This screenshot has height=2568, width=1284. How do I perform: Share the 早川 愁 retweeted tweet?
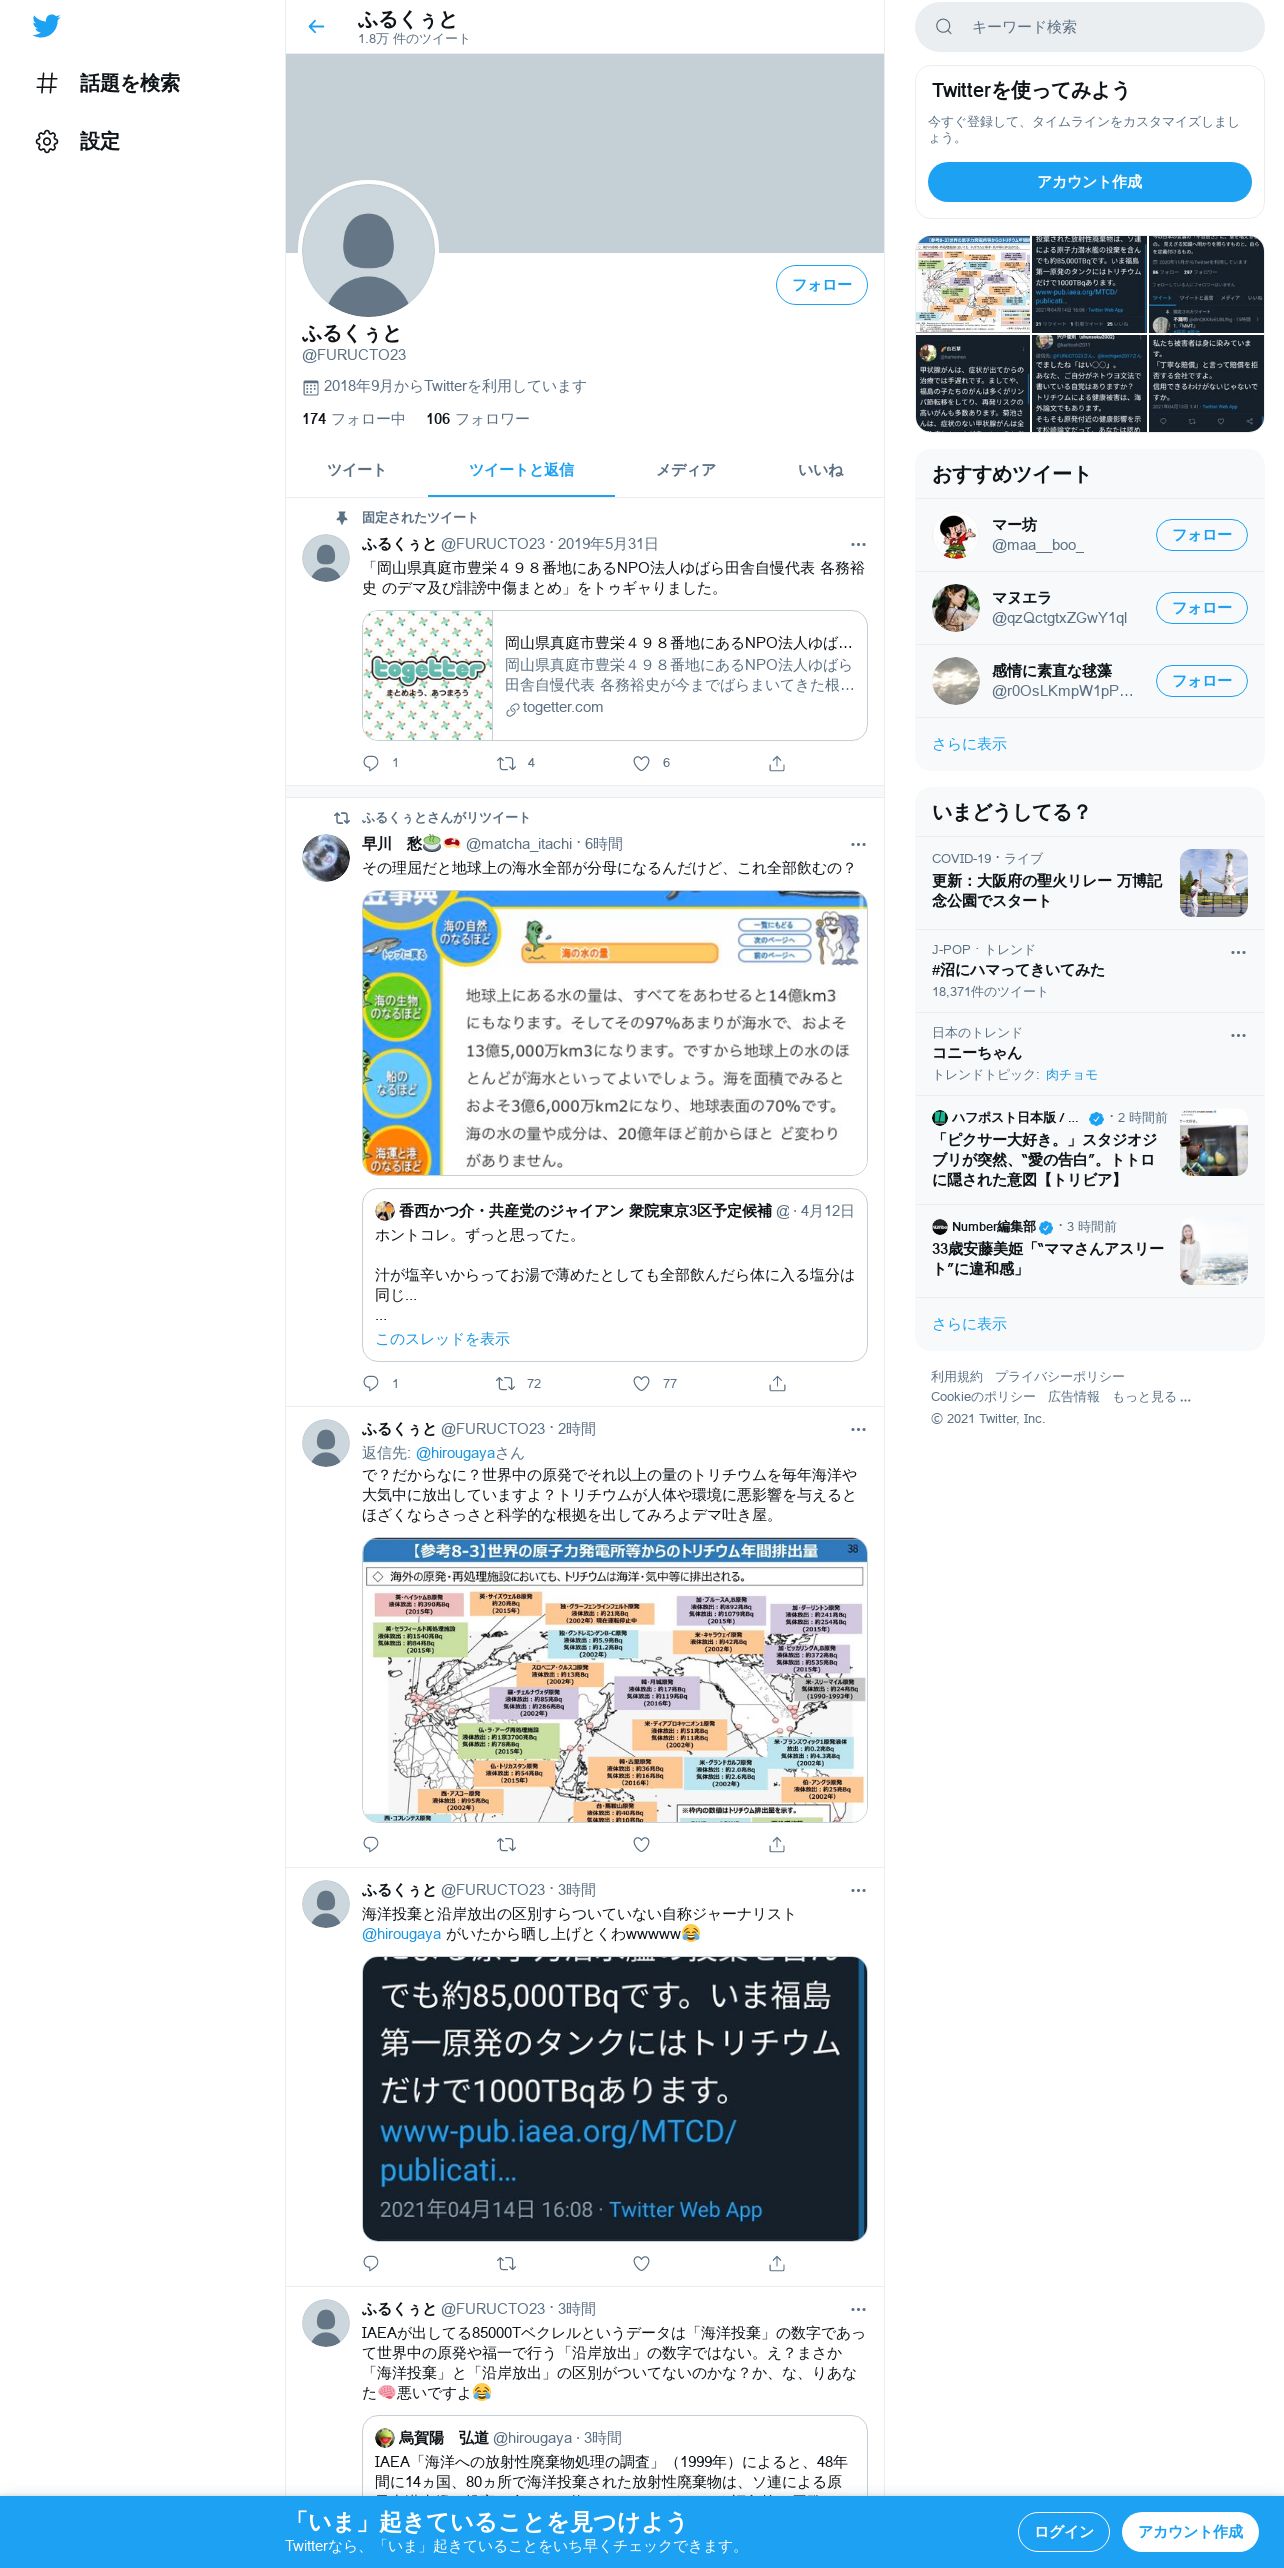tap(777, 1384)
